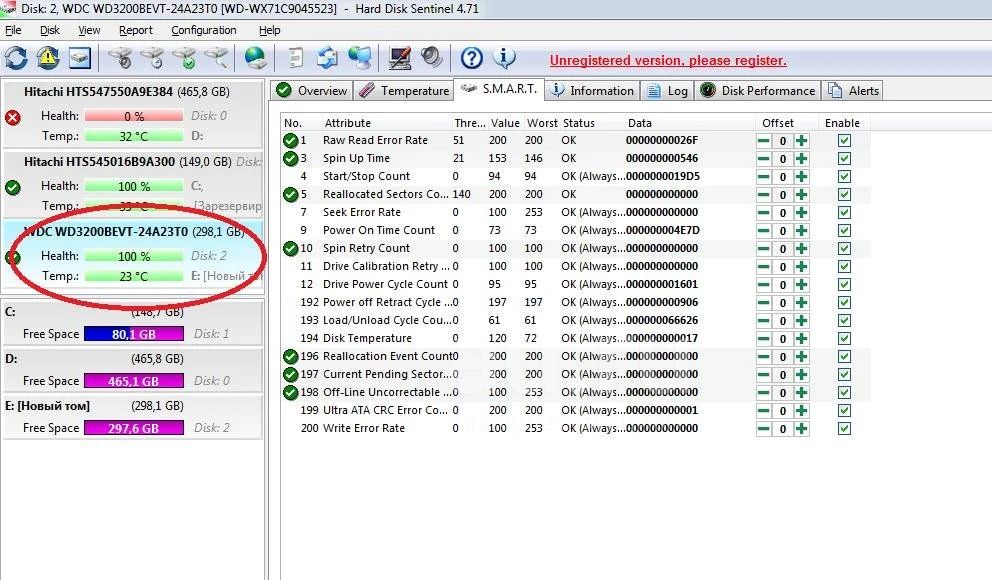Toggle Enable checkbox for Ultra ATA CRC Error Count
The width and height of the screenshot is (992, 580).
click(x=844, y=410)
